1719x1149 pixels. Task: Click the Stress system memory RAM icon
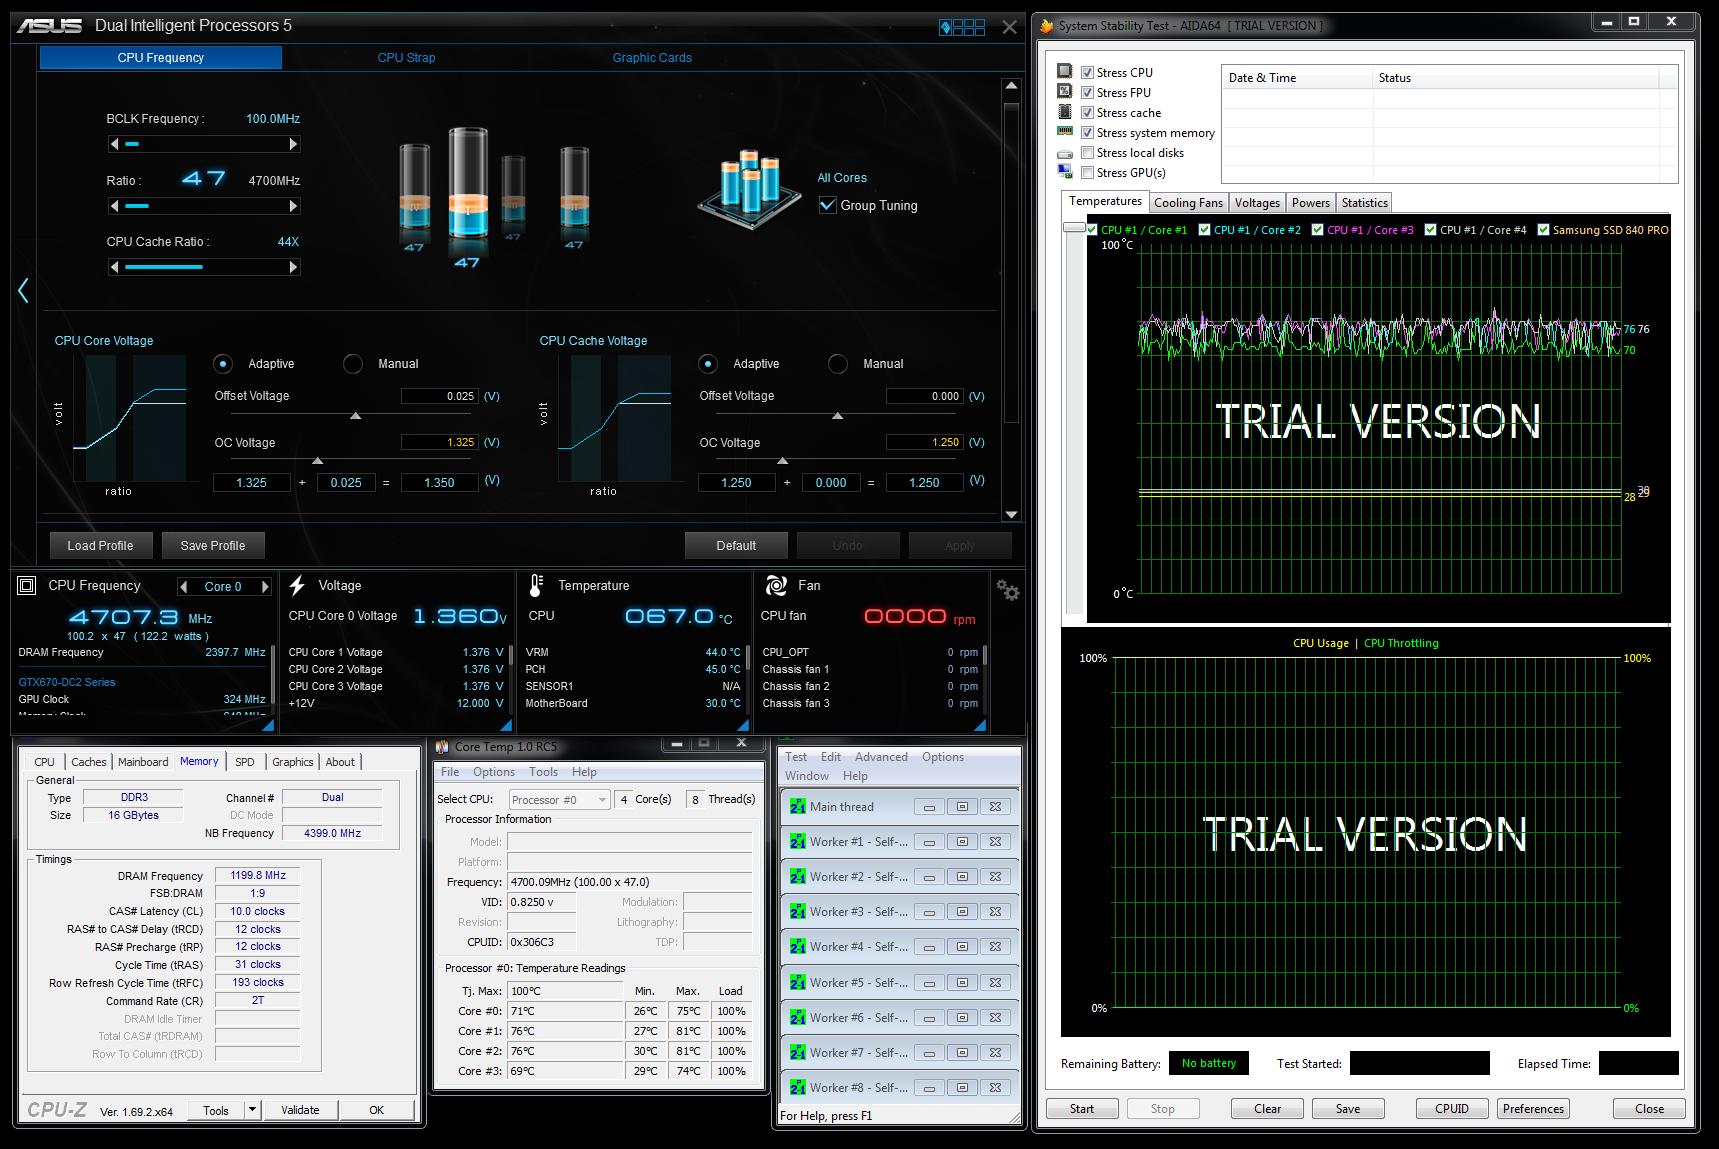[x=1065, y=132]
